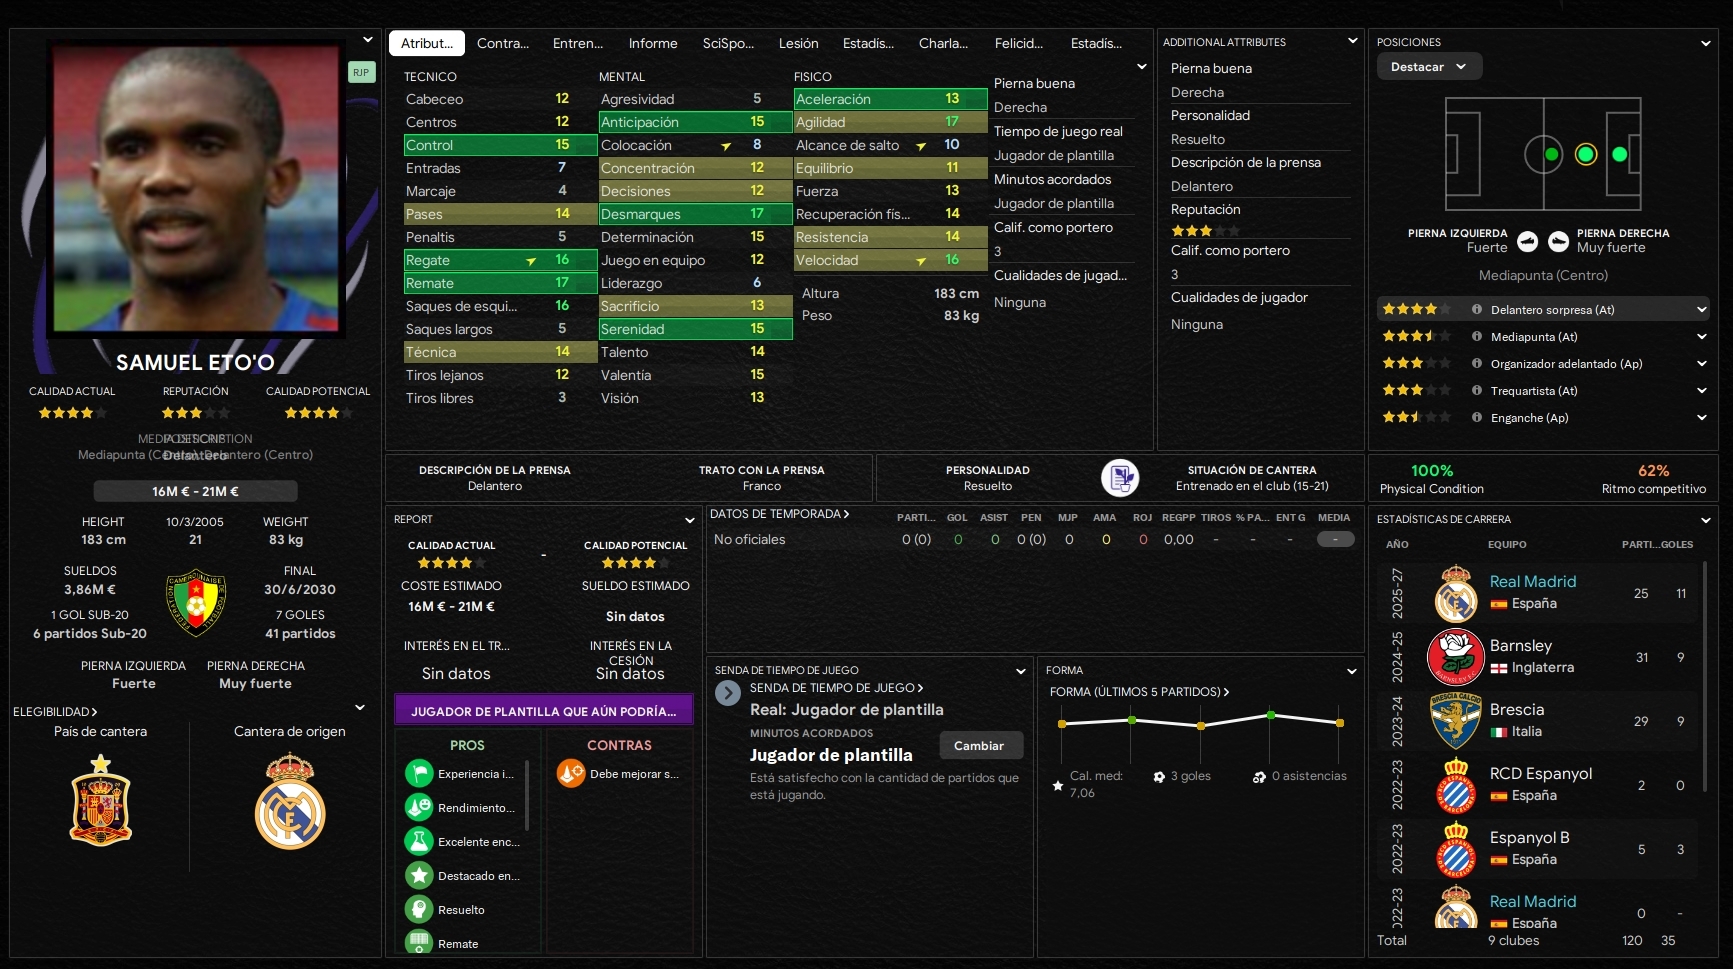Viewport: 1733px width, 969px height.
Task: Click the green peak marker on the form graph
Action: point(1271,715)
